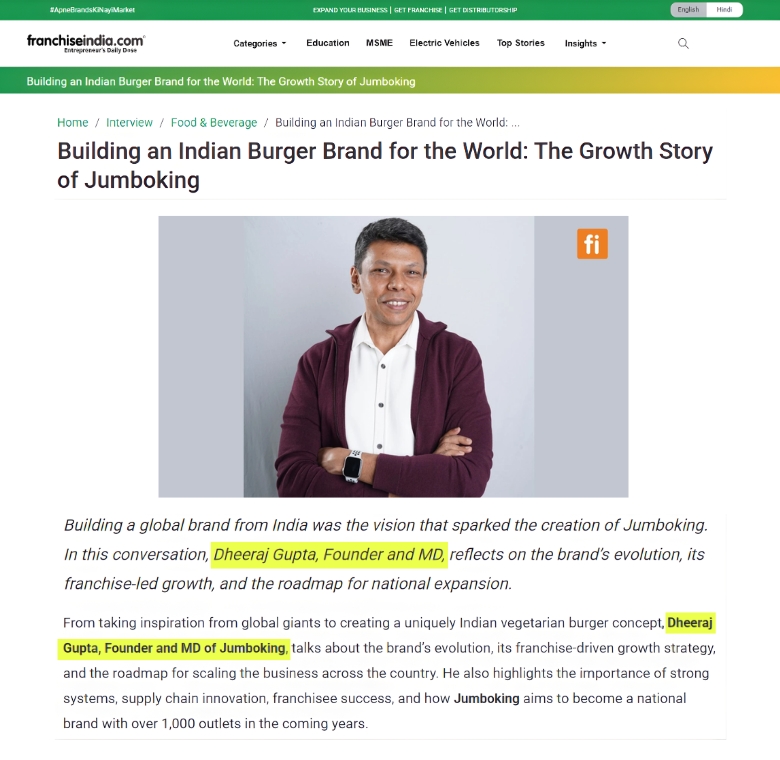Open the Education menu item
The image size is (780, 760).
(x=328, y=43)
